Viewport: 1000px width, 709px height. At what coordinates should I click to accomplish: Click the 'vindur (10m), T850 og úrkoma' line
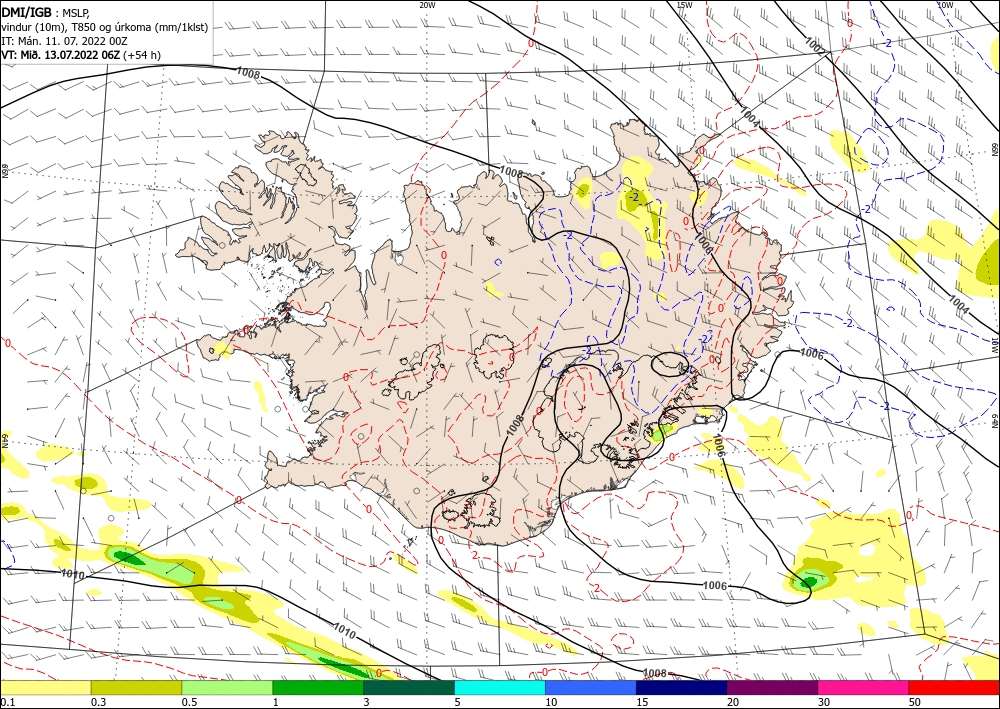pyautogui.click(x=105, y=27)
